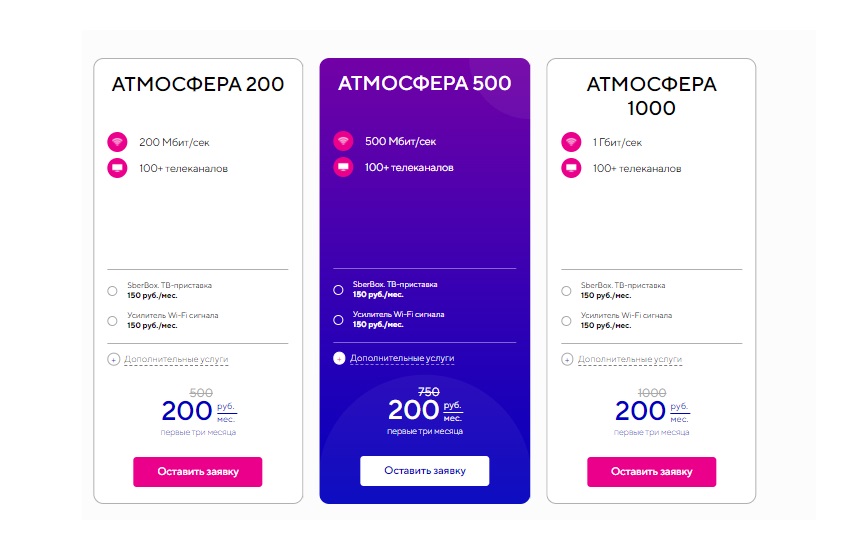Click the TV icon in Атмосфера 1000 card

tap(571, 168)
